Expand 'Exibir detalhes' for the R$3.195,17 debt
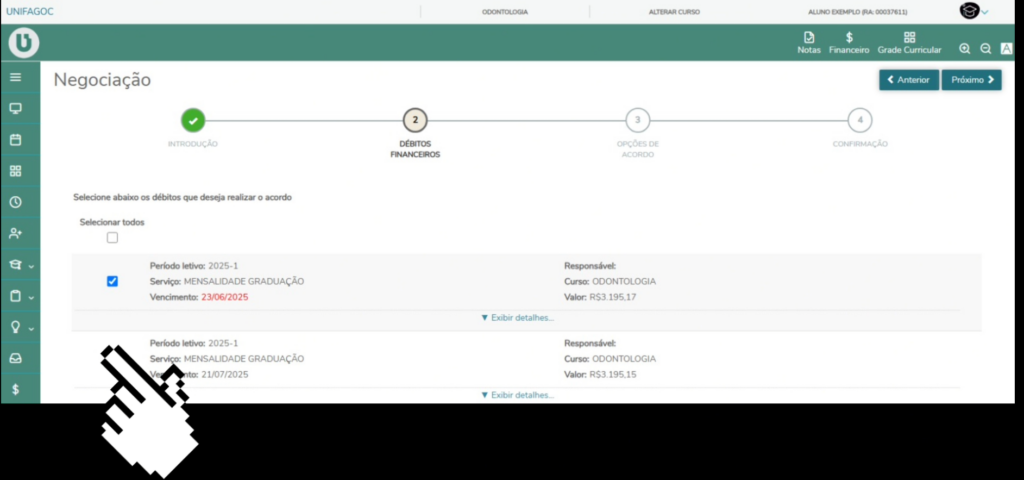The width and height of the screenshot is (1024, 480). coord(517,318)
